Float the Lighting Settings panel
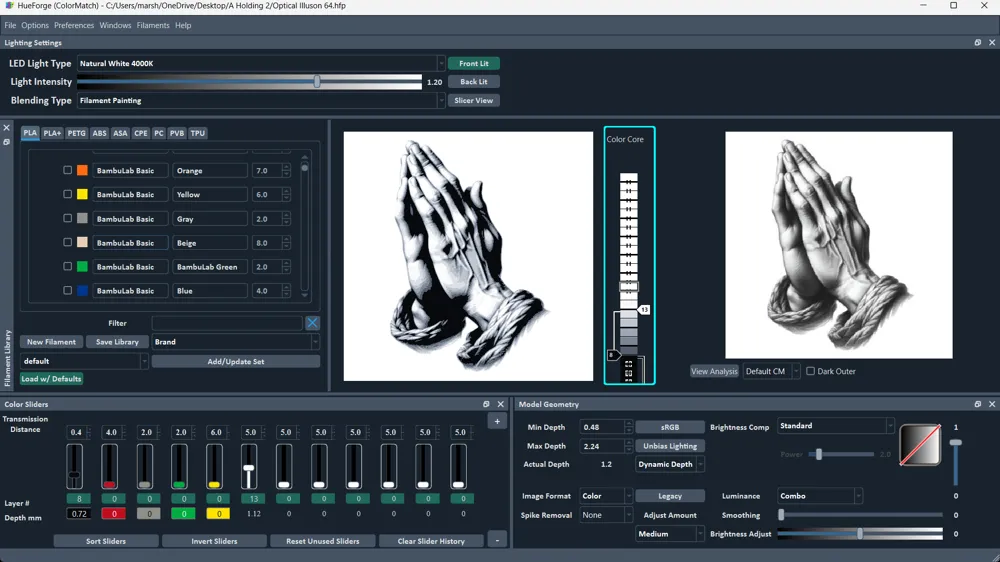This screenshot has height=562, width=1000. (978, 43)
